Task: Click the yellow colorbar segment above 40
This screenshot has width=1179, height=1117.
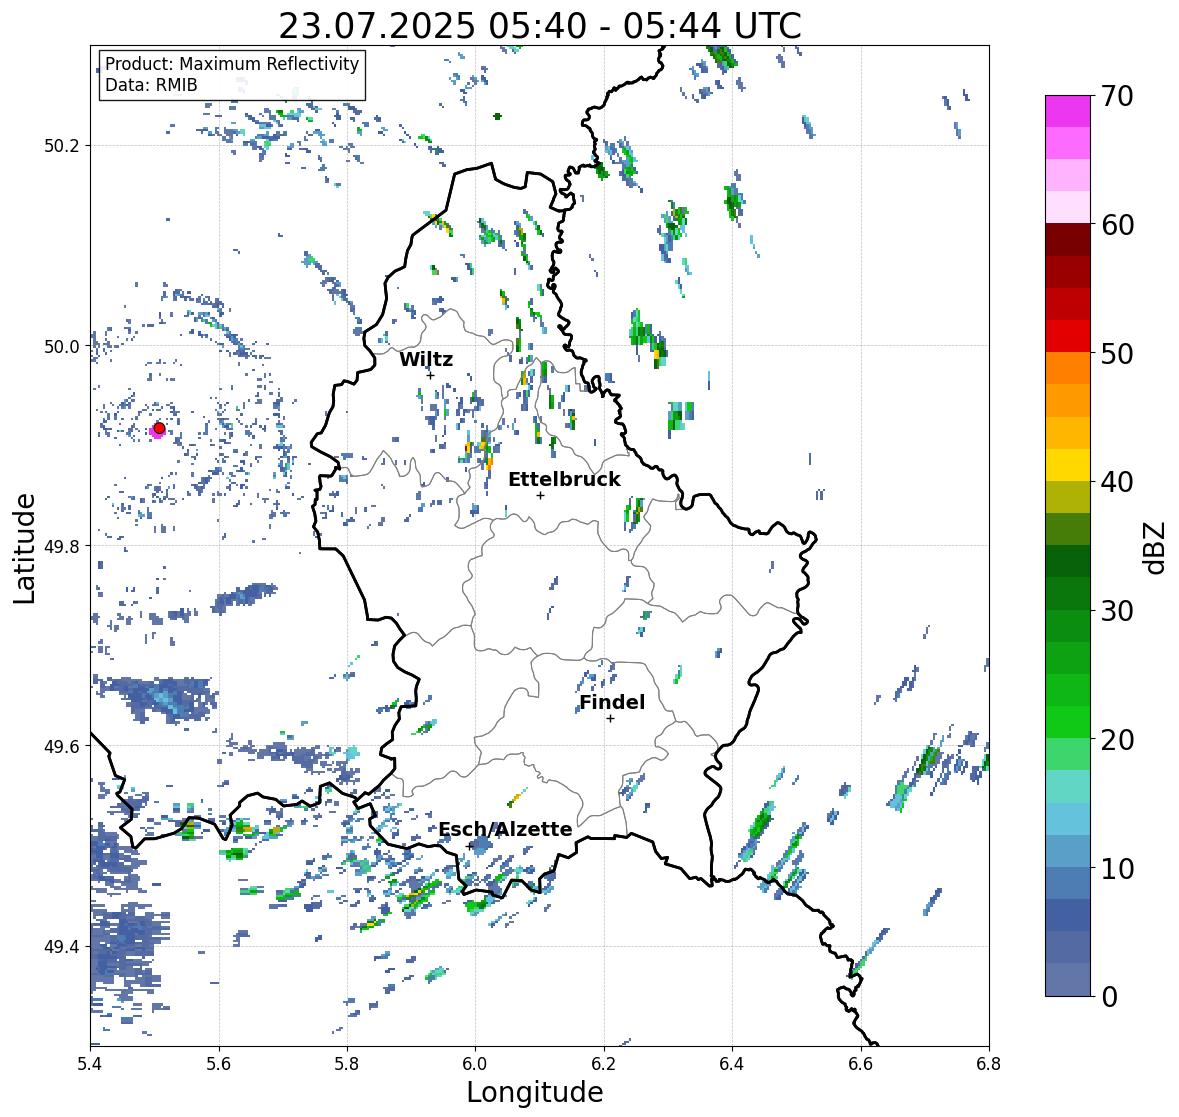Action: pyautogui.click(x=1068, y=465)
